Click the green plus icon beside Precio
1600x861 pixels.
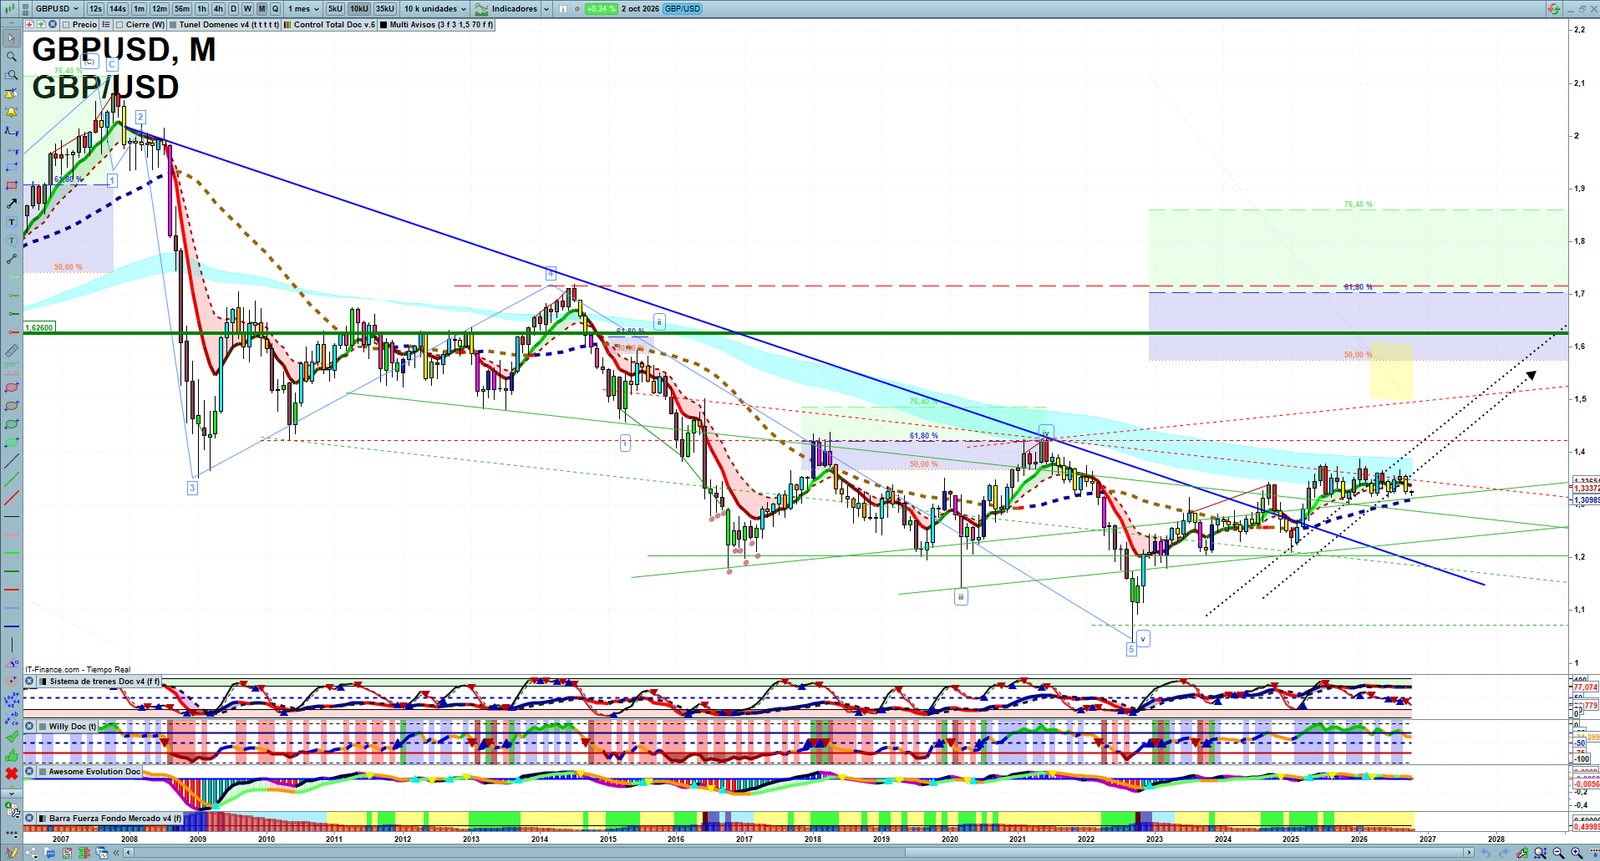point(41,24)
